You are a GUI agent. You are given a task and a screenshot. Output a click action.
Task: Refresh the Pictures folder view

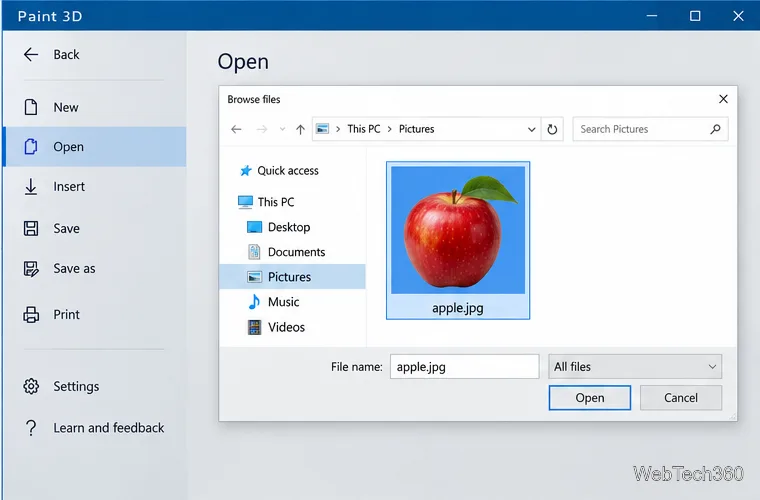(x=552, y=129)
